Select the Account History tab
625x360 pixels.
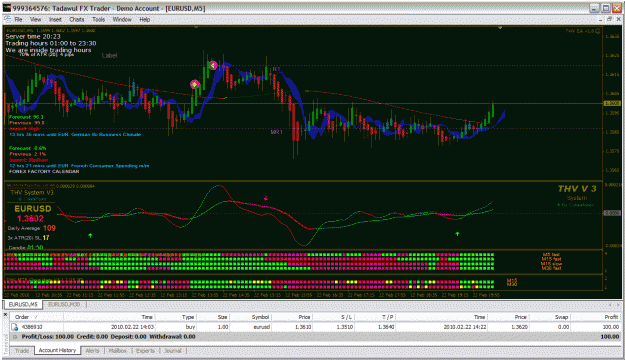tap(57, 350)
